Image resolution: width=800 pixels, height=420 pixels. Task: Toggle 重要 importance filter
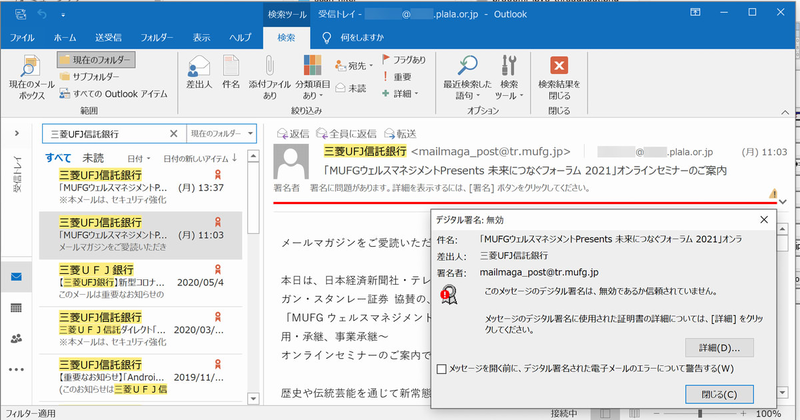396,77
